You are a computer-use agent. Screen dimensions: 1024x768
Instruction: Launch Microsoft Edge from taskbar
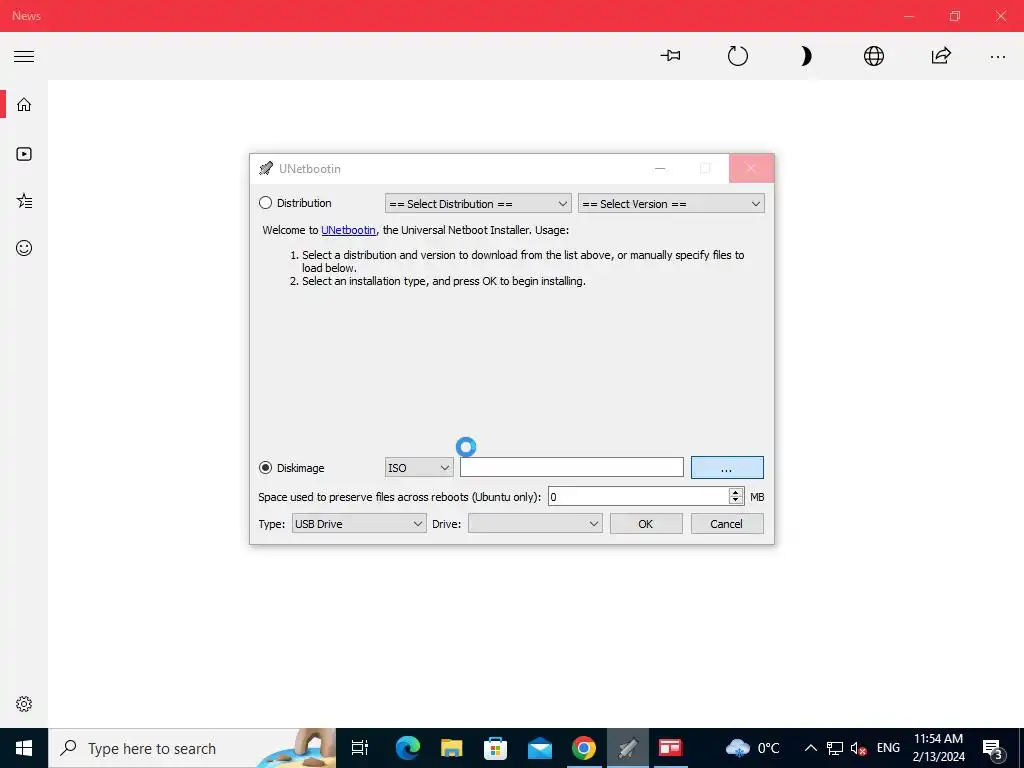click(408, 748)
